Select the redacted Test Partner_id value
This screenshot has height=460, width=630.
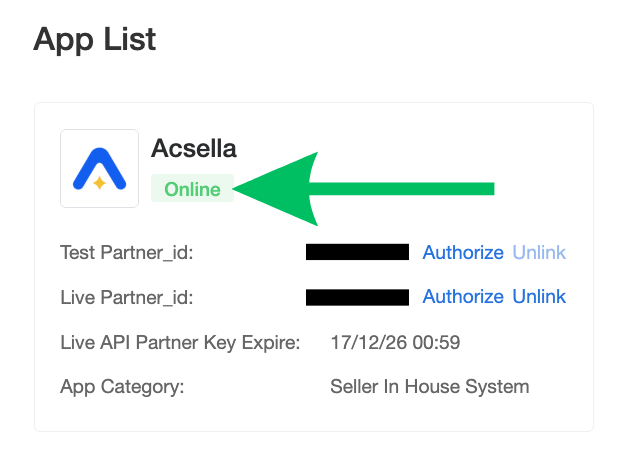[357, 252]
